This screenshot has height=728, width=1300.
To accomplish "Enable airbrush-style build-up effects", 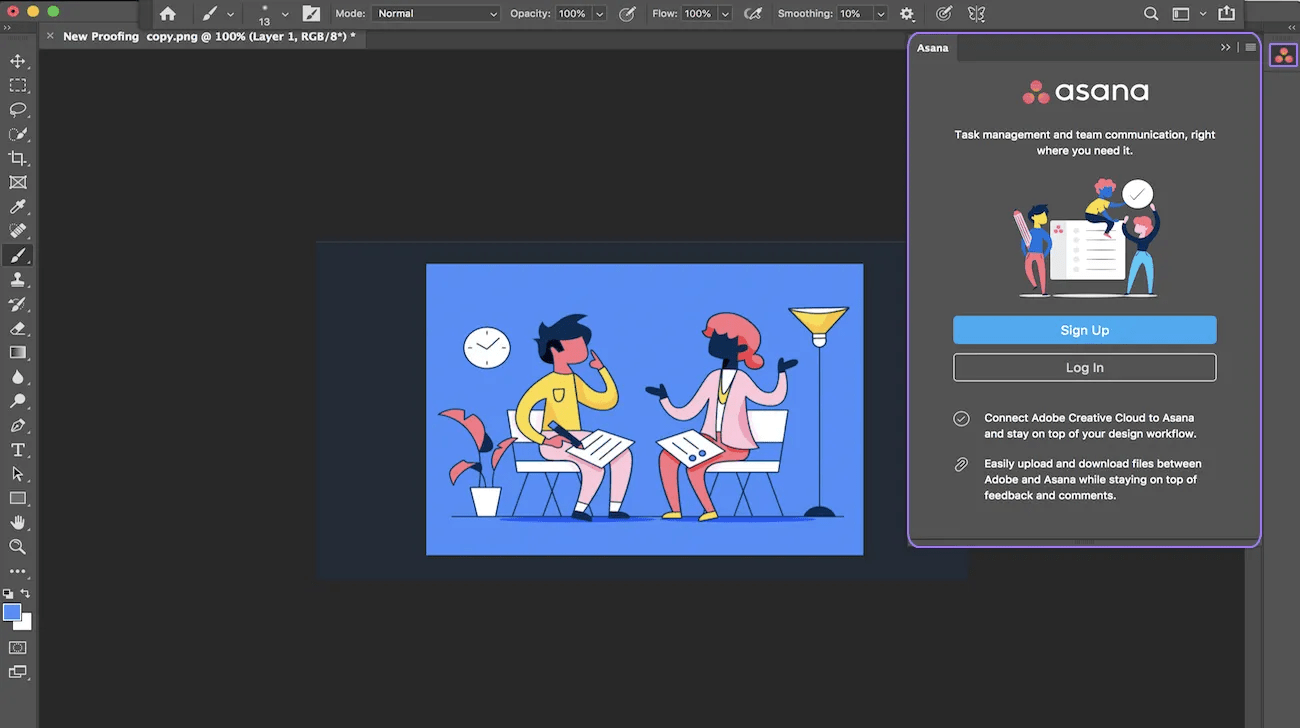I will 753,14.
